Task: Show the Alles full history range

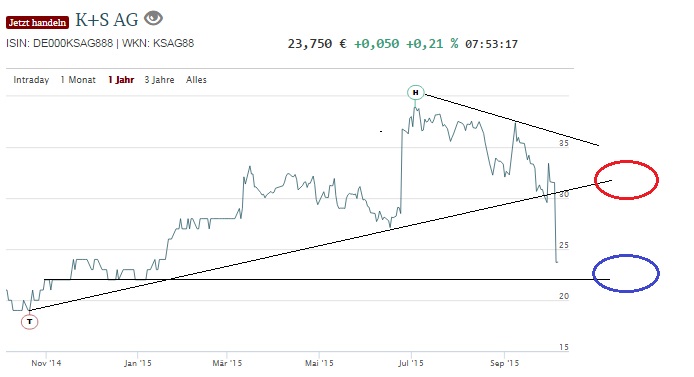Action: point(196,80)
